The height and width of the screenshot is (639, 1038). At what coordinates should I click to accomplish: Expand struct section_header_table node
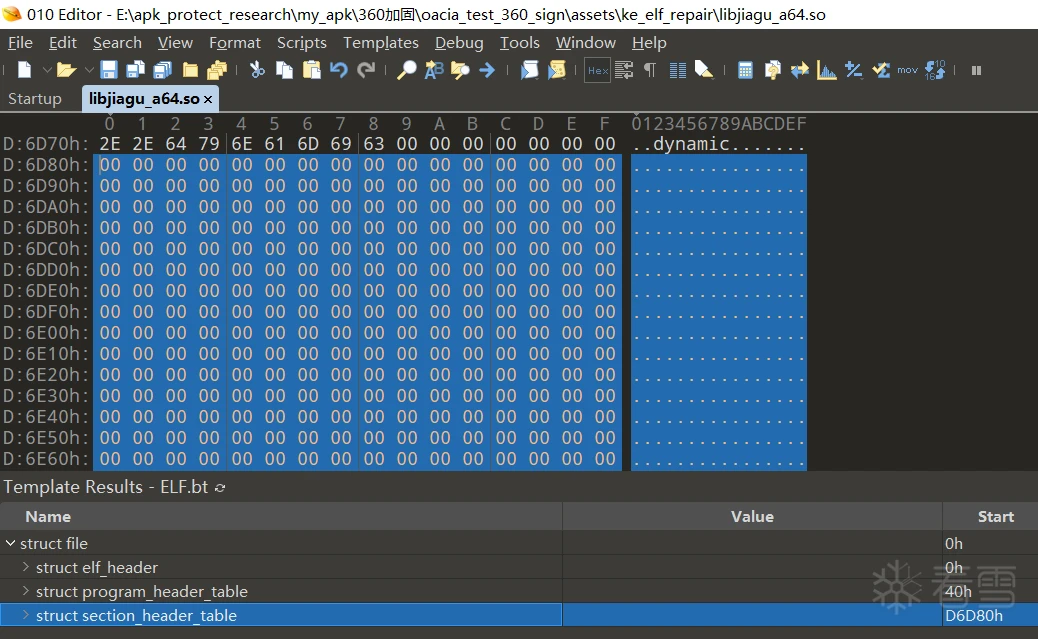[26, 614]
